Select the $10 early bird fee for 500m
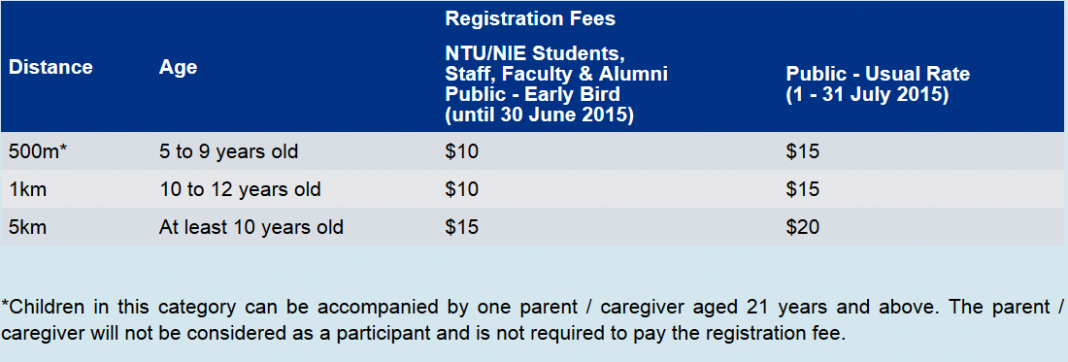Viewport: 1068px width, 362px height. [462, 151]
